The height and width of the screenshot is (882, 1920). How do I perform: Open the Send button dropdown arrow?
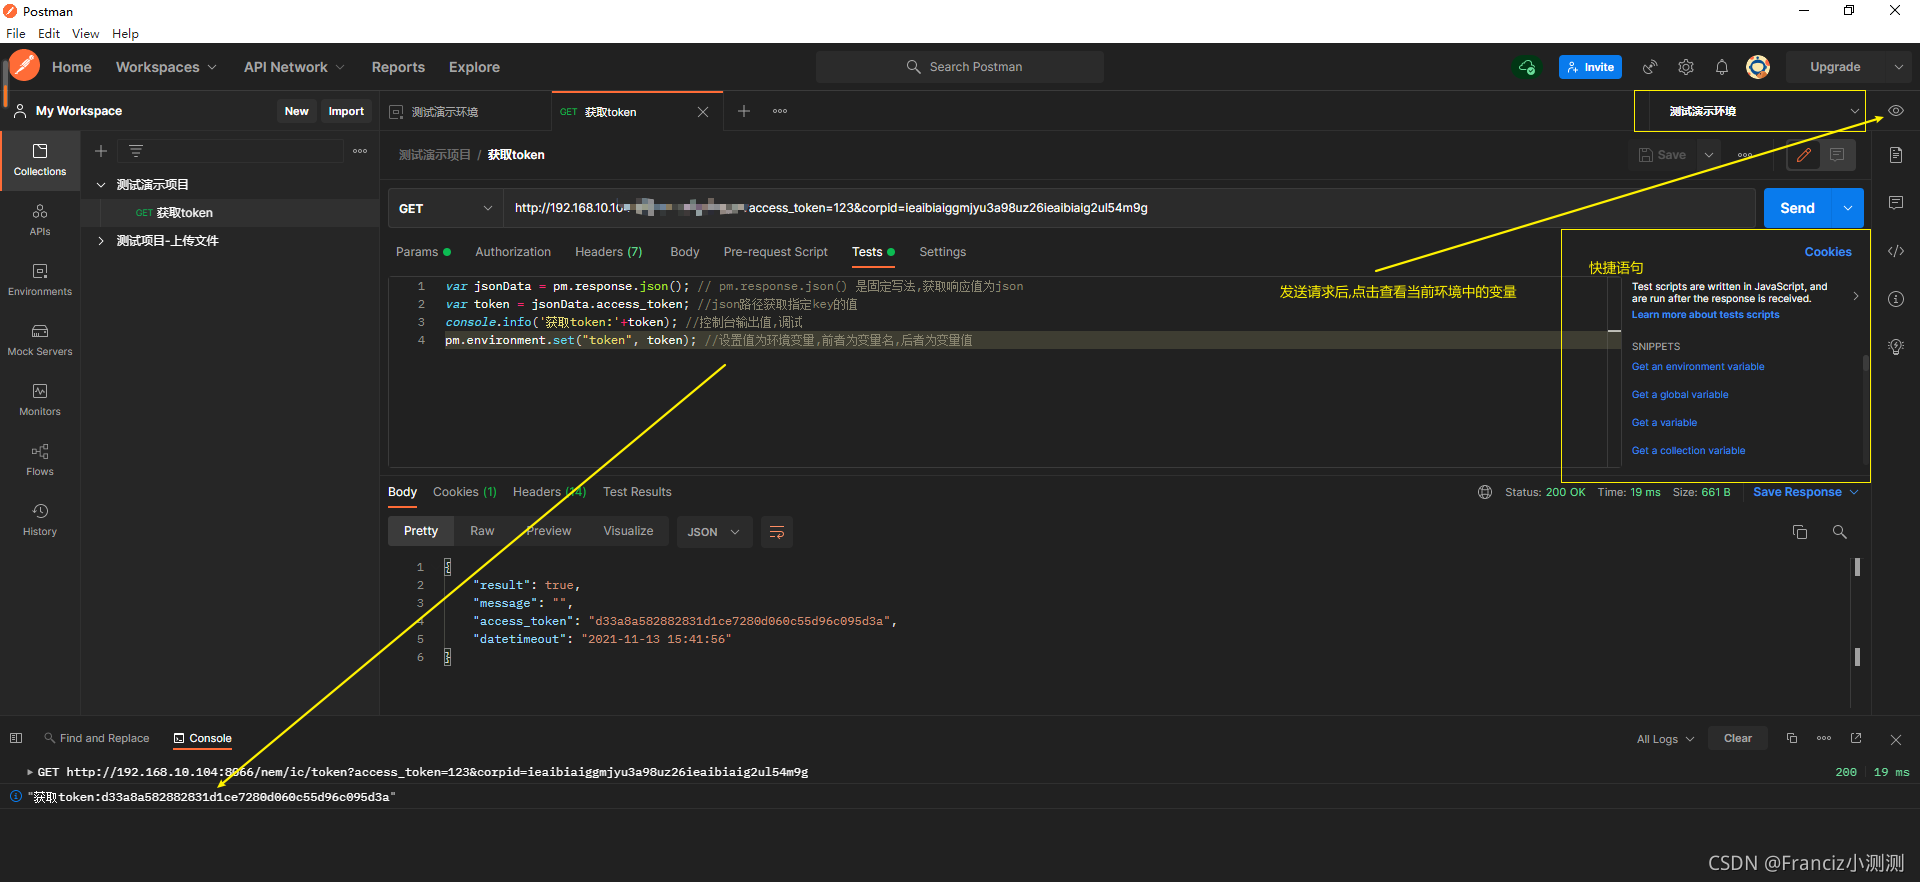(1848, 208)
